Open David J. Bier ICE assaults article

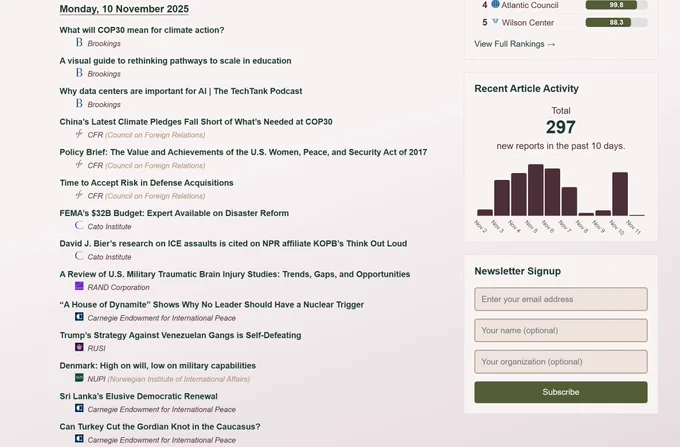pyautogui.click(x=233, y=243)
